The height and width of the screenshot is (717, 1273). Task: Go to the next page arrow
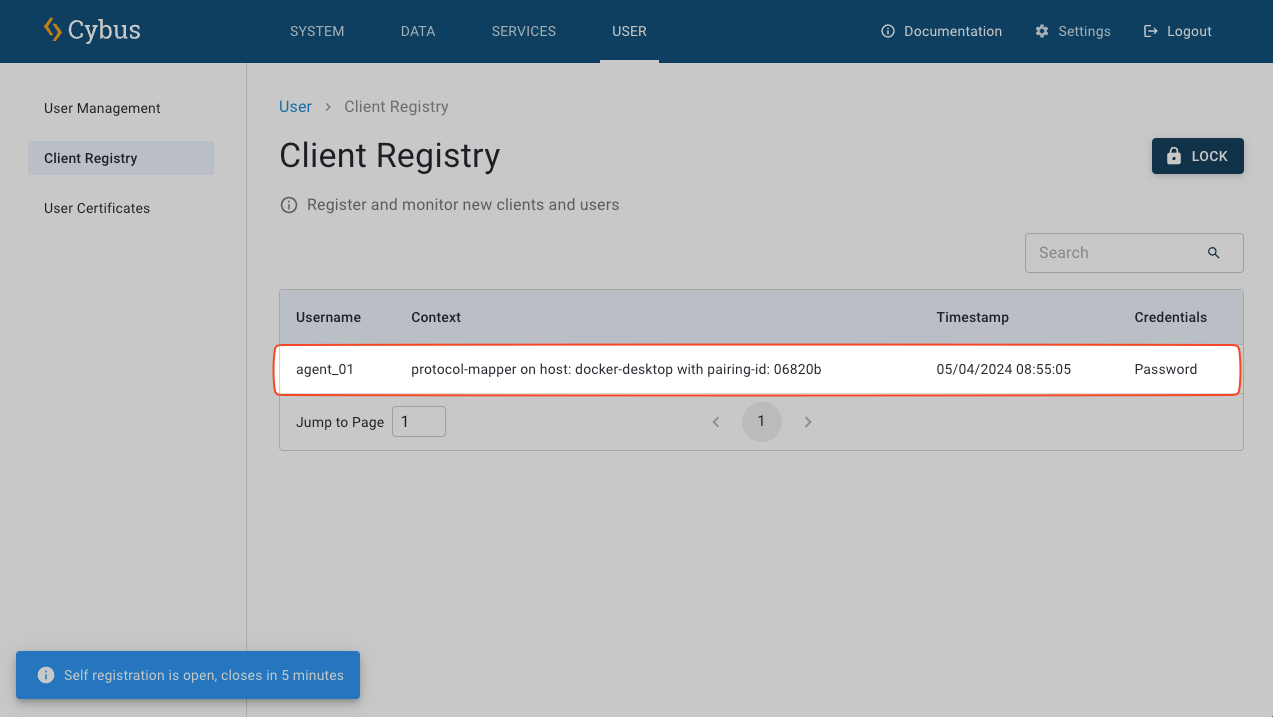[x=808, y=422]
